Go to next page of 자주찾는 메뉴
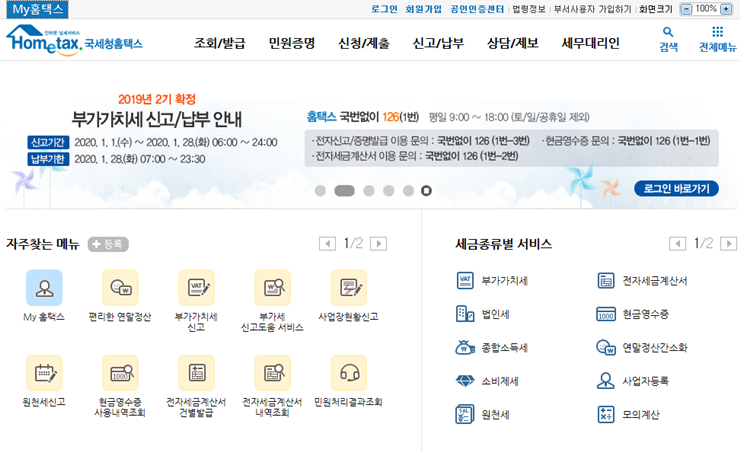The image size is (740, 452). point(378,243)
